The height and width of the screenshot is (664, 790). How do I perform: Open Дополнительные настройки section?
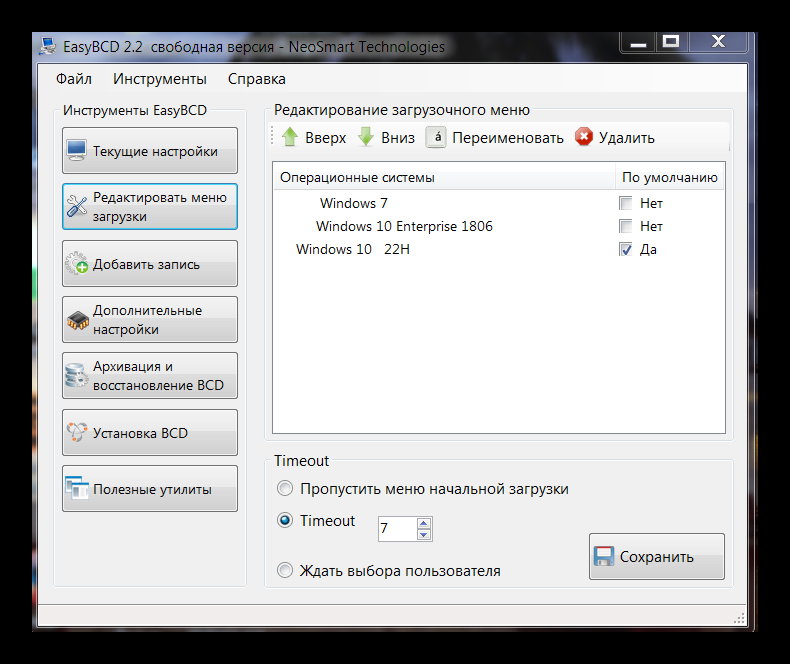[x=150, y=320]
